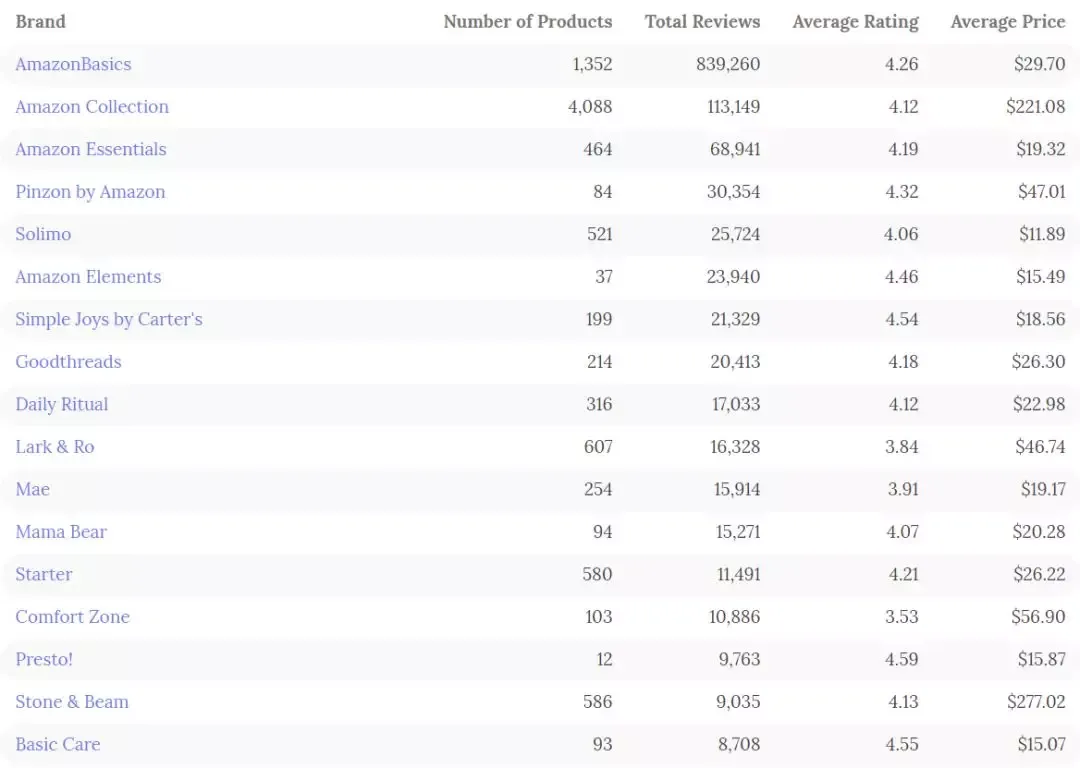Select the 8,708 total reviews cell
The image size is (1080, 768).
(x=739, y=745)
